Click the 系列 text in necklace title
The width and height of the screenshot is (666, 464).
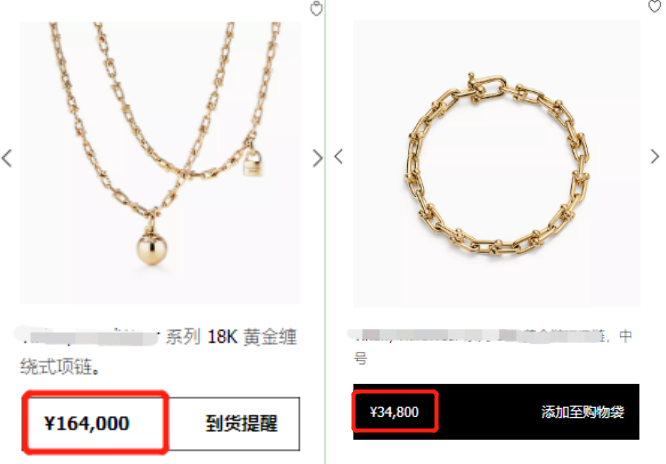[183, 337]
